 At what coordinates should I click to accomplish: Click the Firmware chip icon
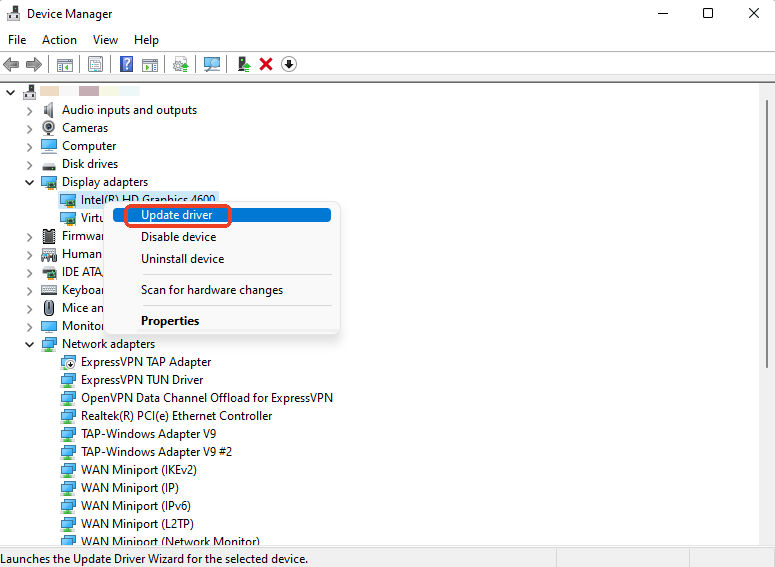tap(49, 236)
